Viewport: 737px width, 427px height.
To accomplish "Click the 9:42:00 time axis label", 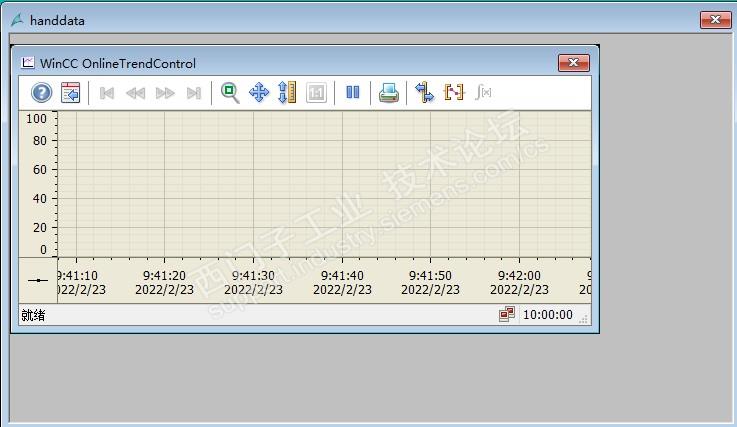I will 519,276.
